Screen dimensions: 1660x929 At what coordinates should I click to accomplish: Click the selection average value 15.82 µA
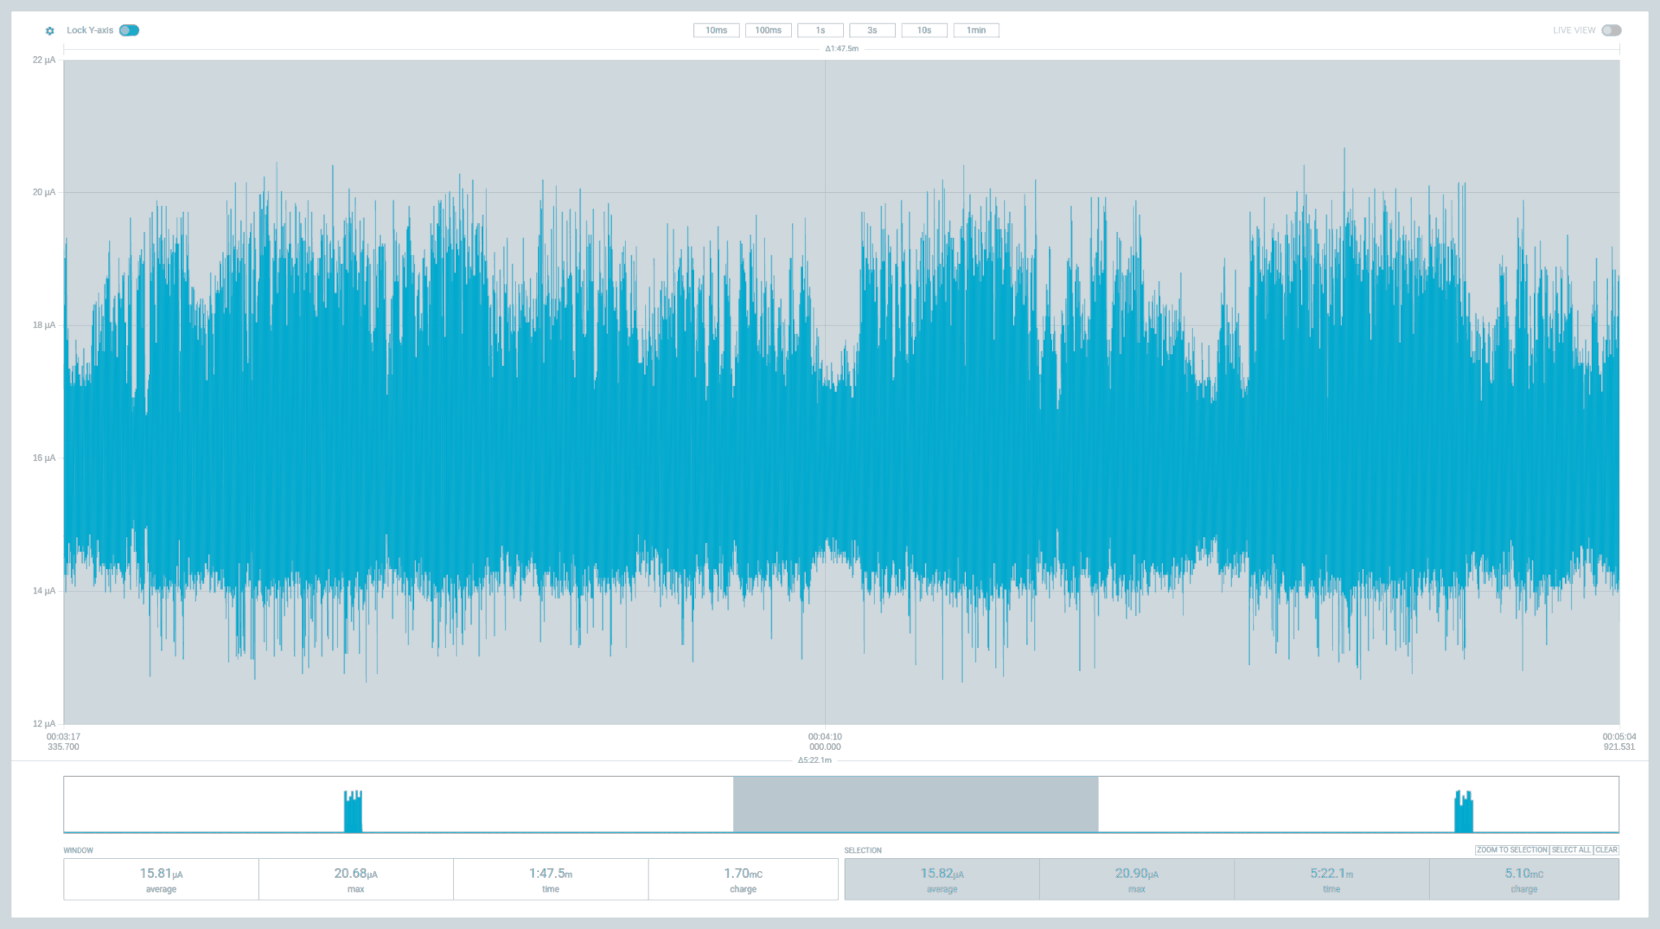click(x=942, y=874)
